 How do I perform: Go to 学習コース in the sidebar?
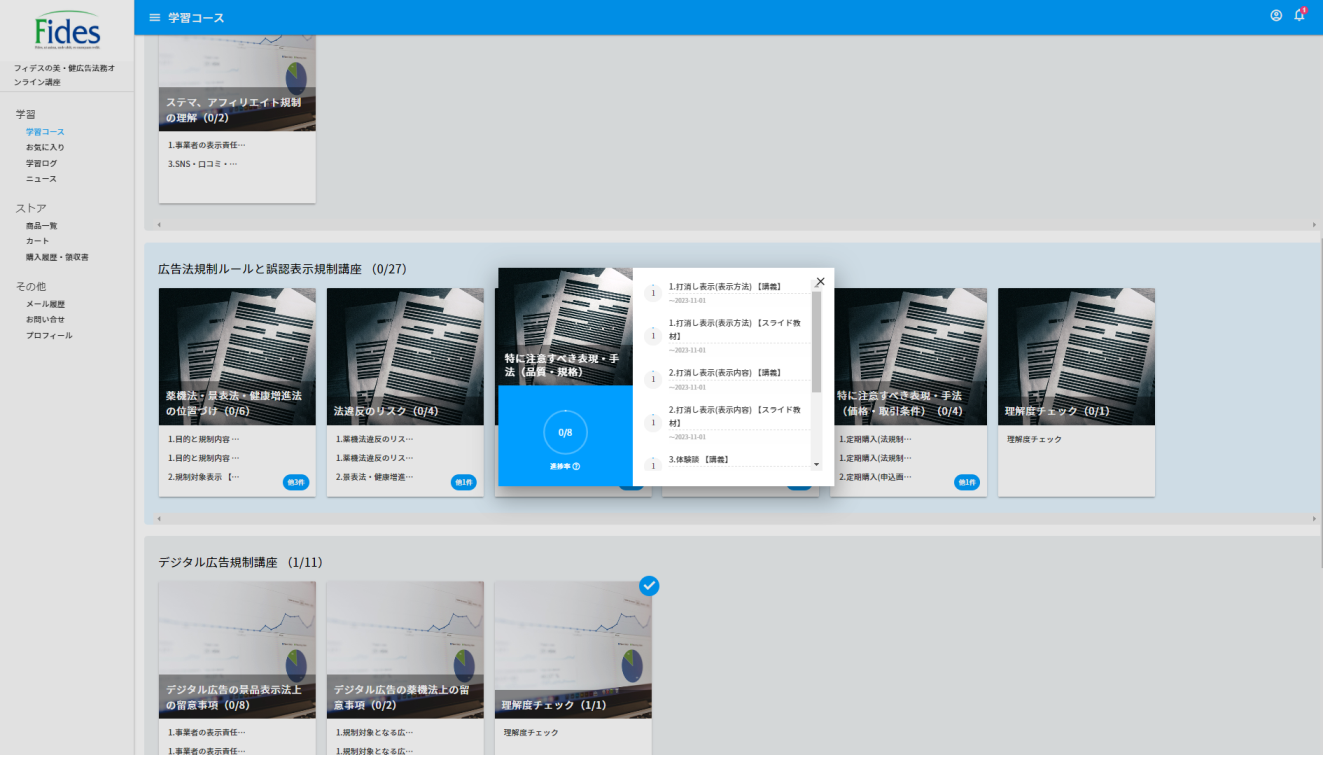tap(45, 131)
